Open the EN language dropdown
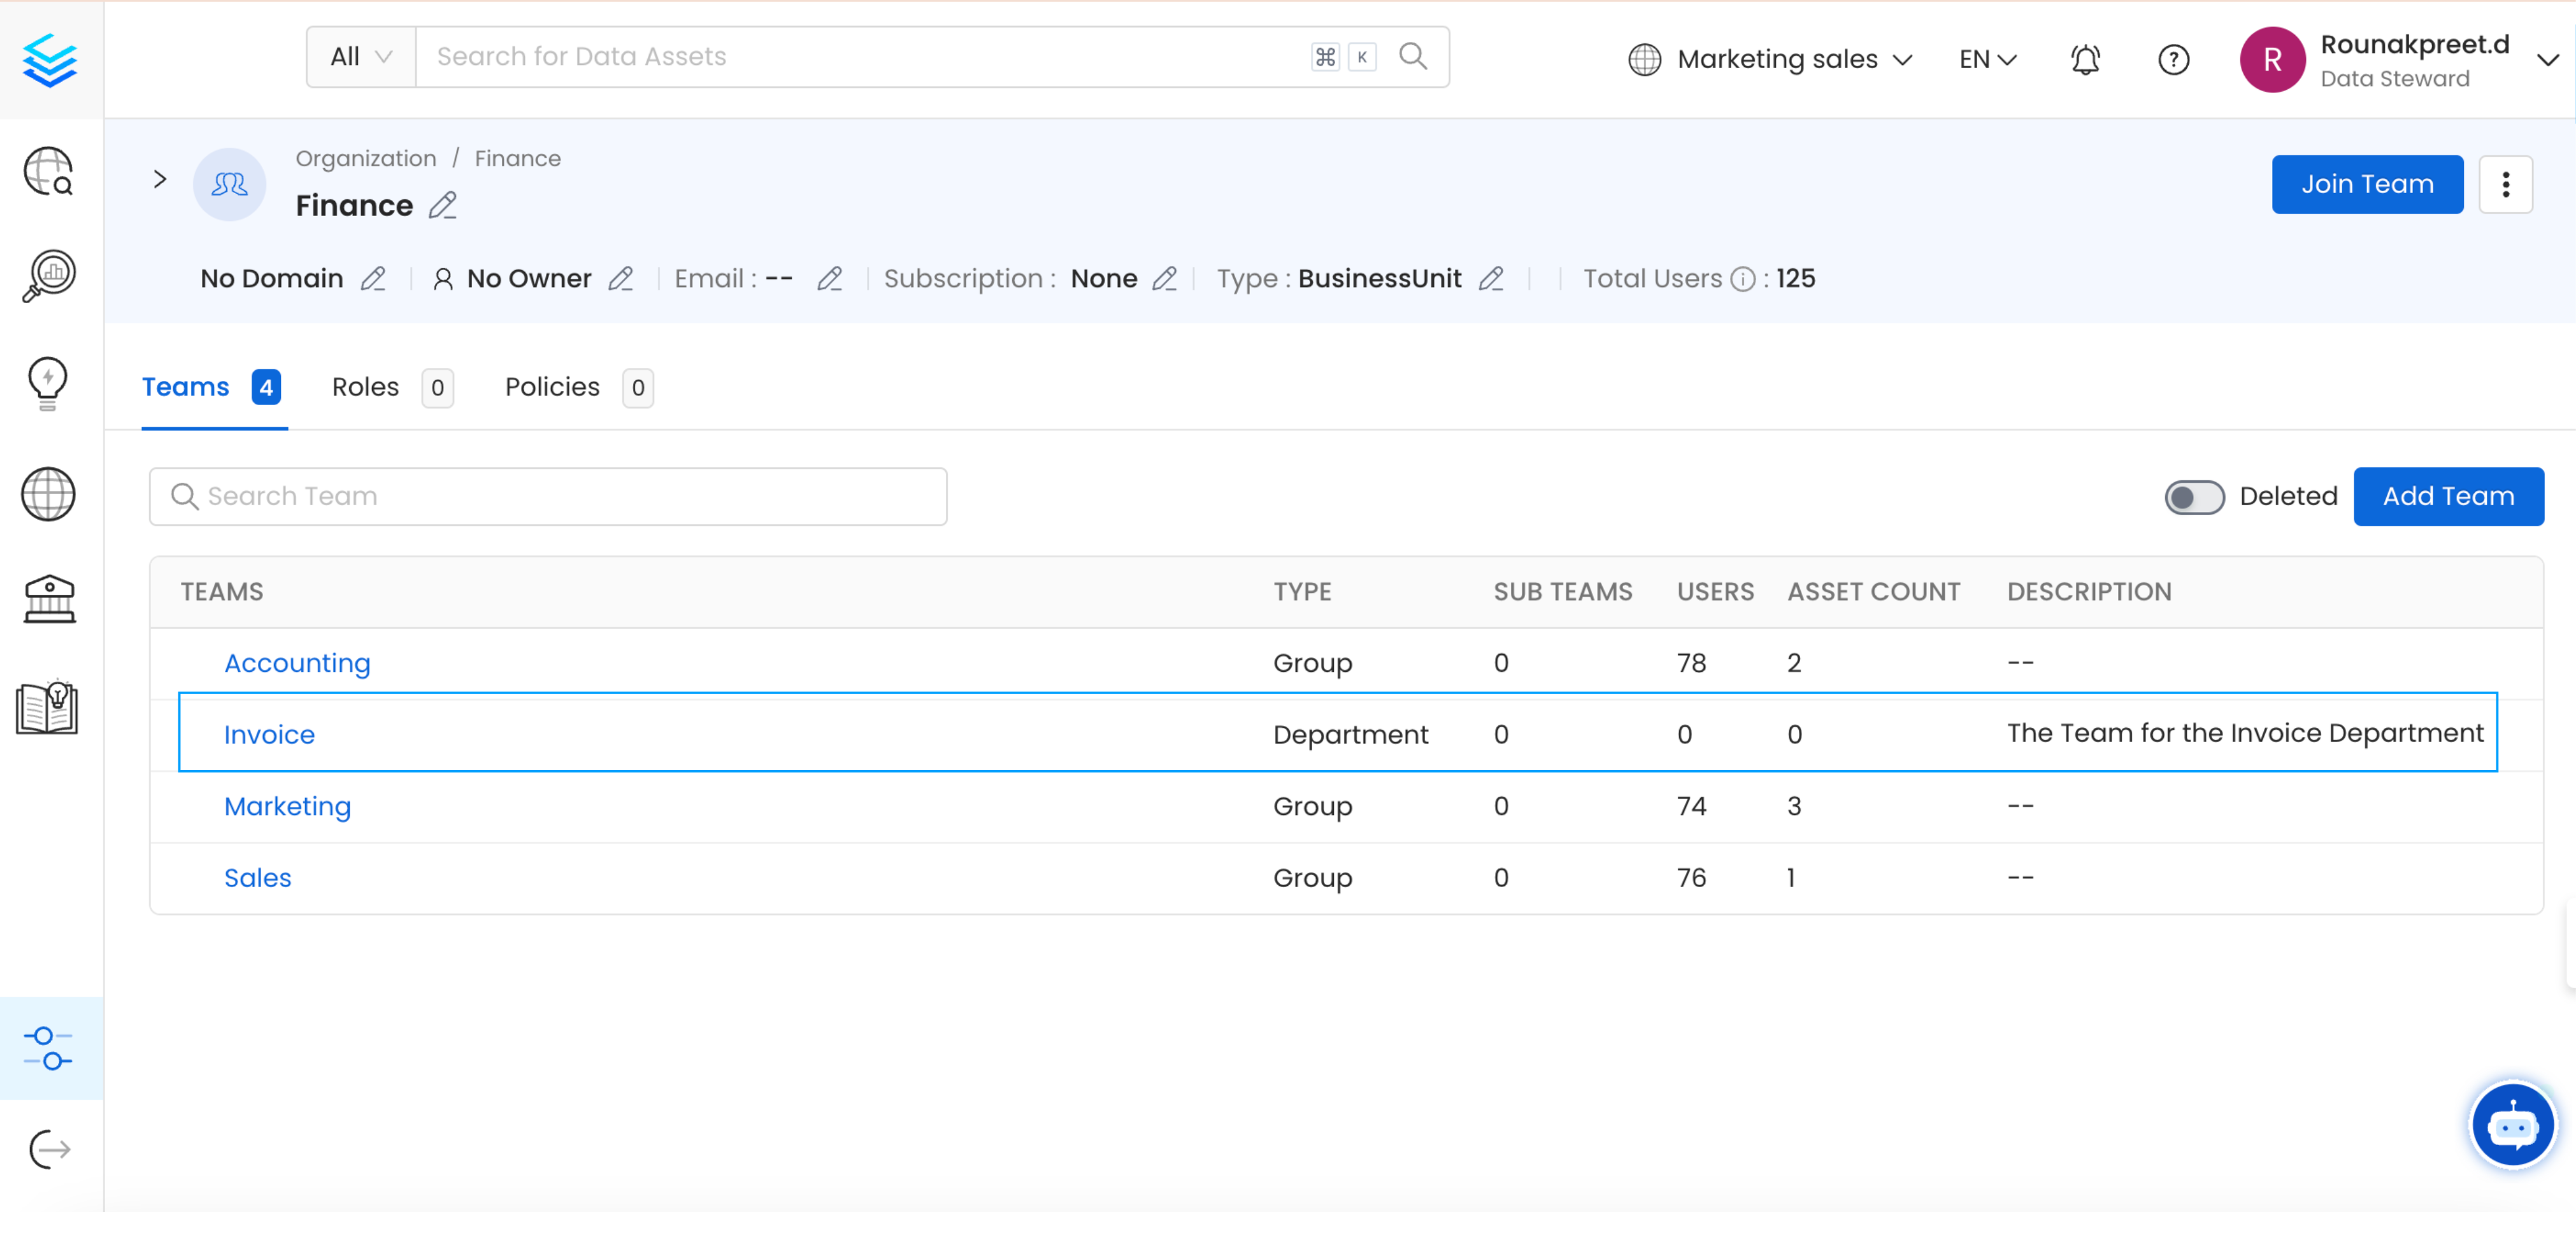The image size is (2576, 1238). point(1987,60)
